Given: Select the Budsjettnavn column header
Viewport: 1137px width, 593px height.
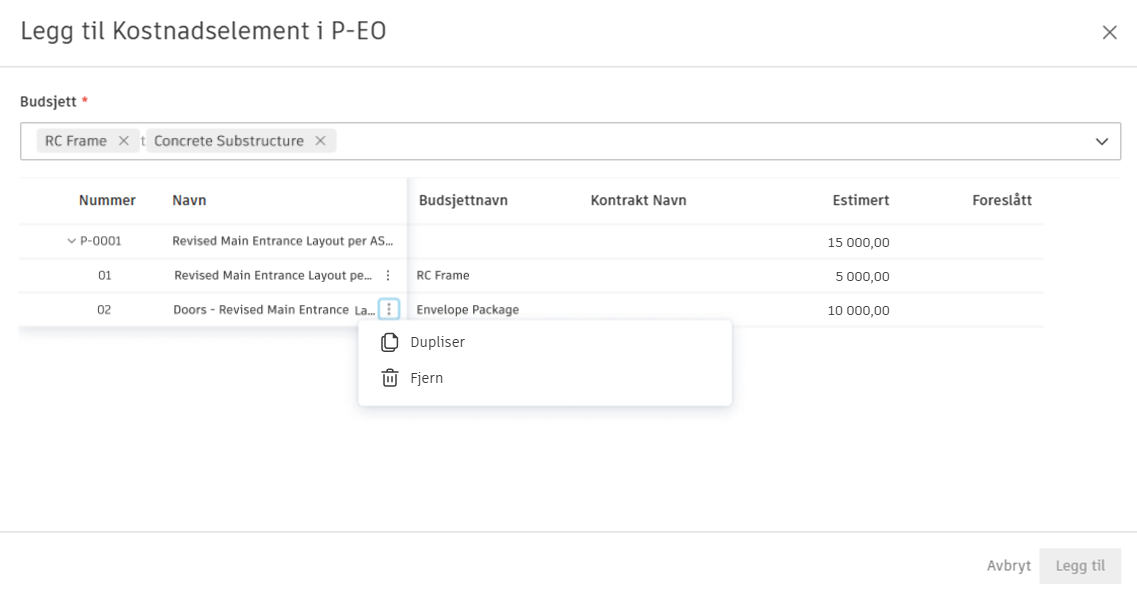Looking at the screenshot, I should (x=463, y=200).
